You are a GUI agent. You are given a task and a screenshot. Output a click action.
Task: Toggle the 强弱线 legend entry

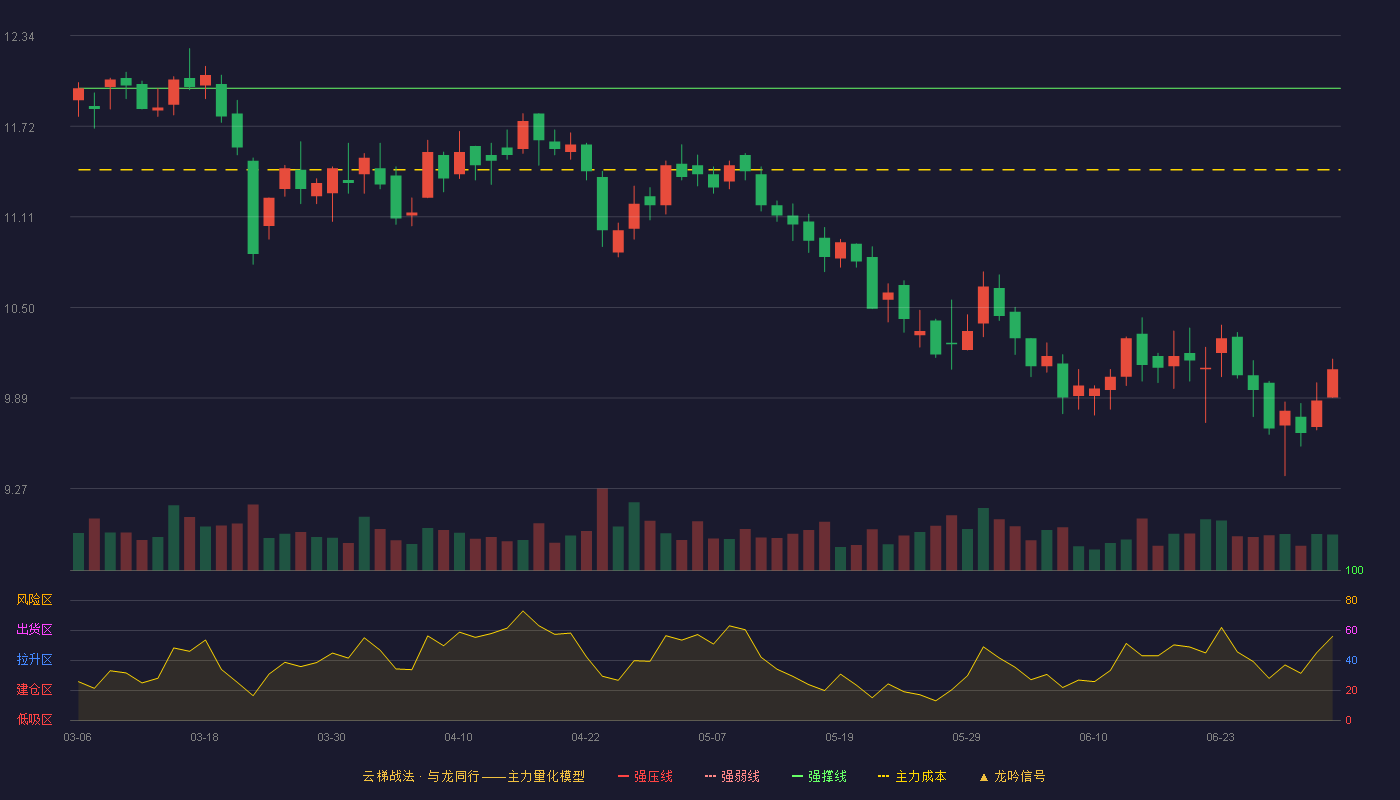click(x=732, y=776)
